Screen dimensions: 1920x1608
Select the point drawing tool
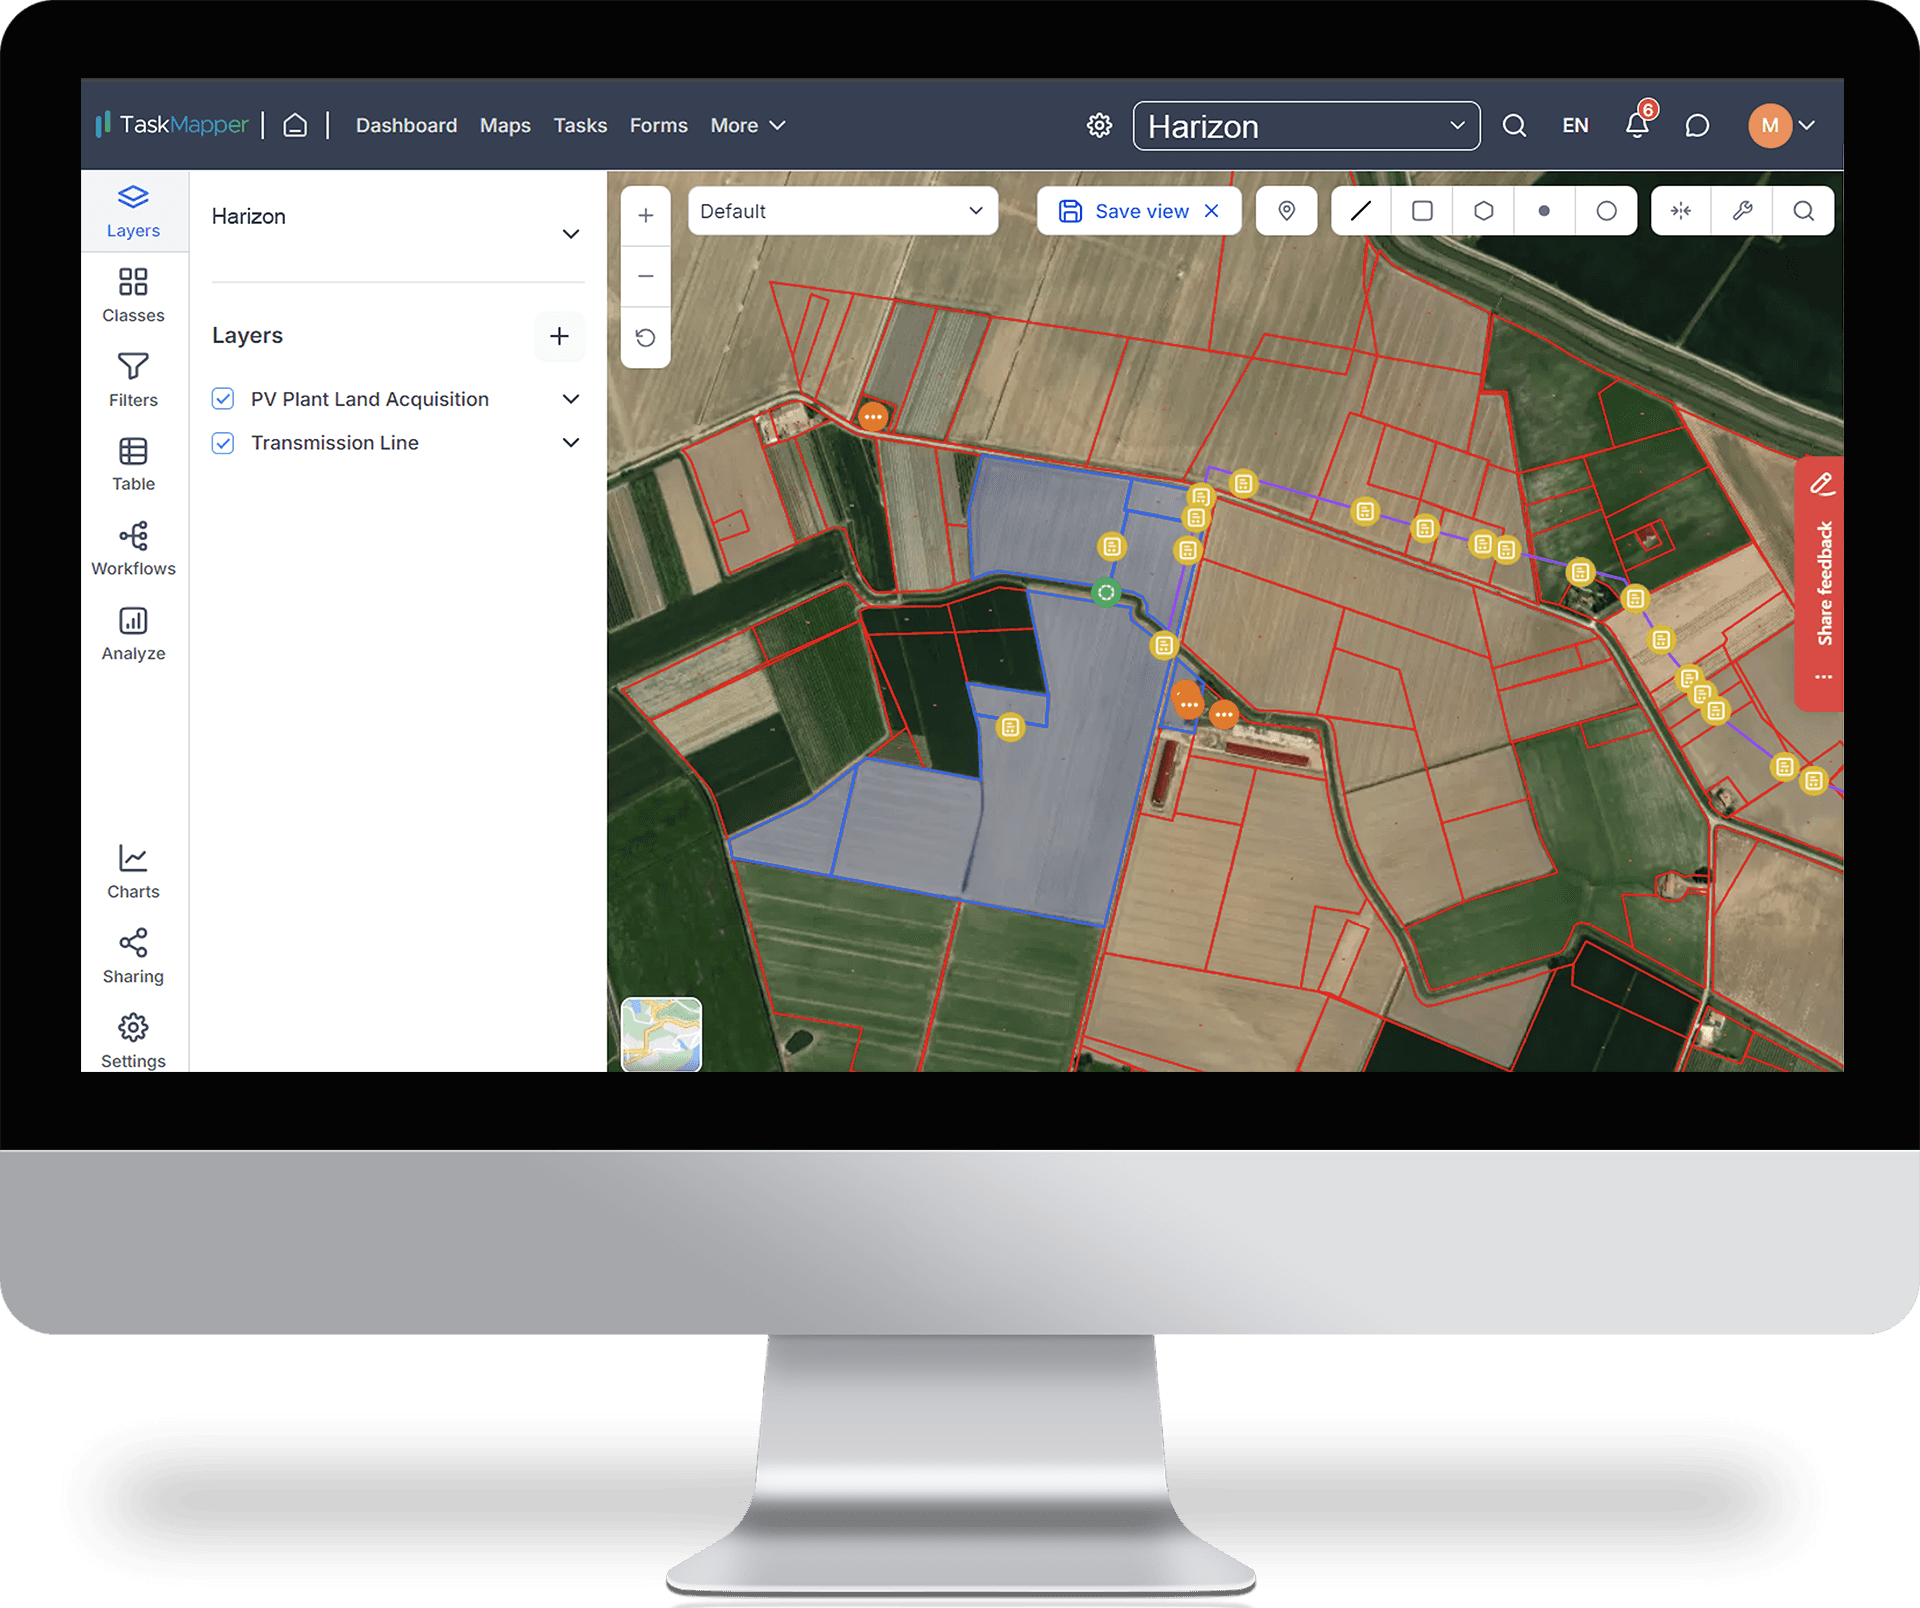coord(1544,211)
